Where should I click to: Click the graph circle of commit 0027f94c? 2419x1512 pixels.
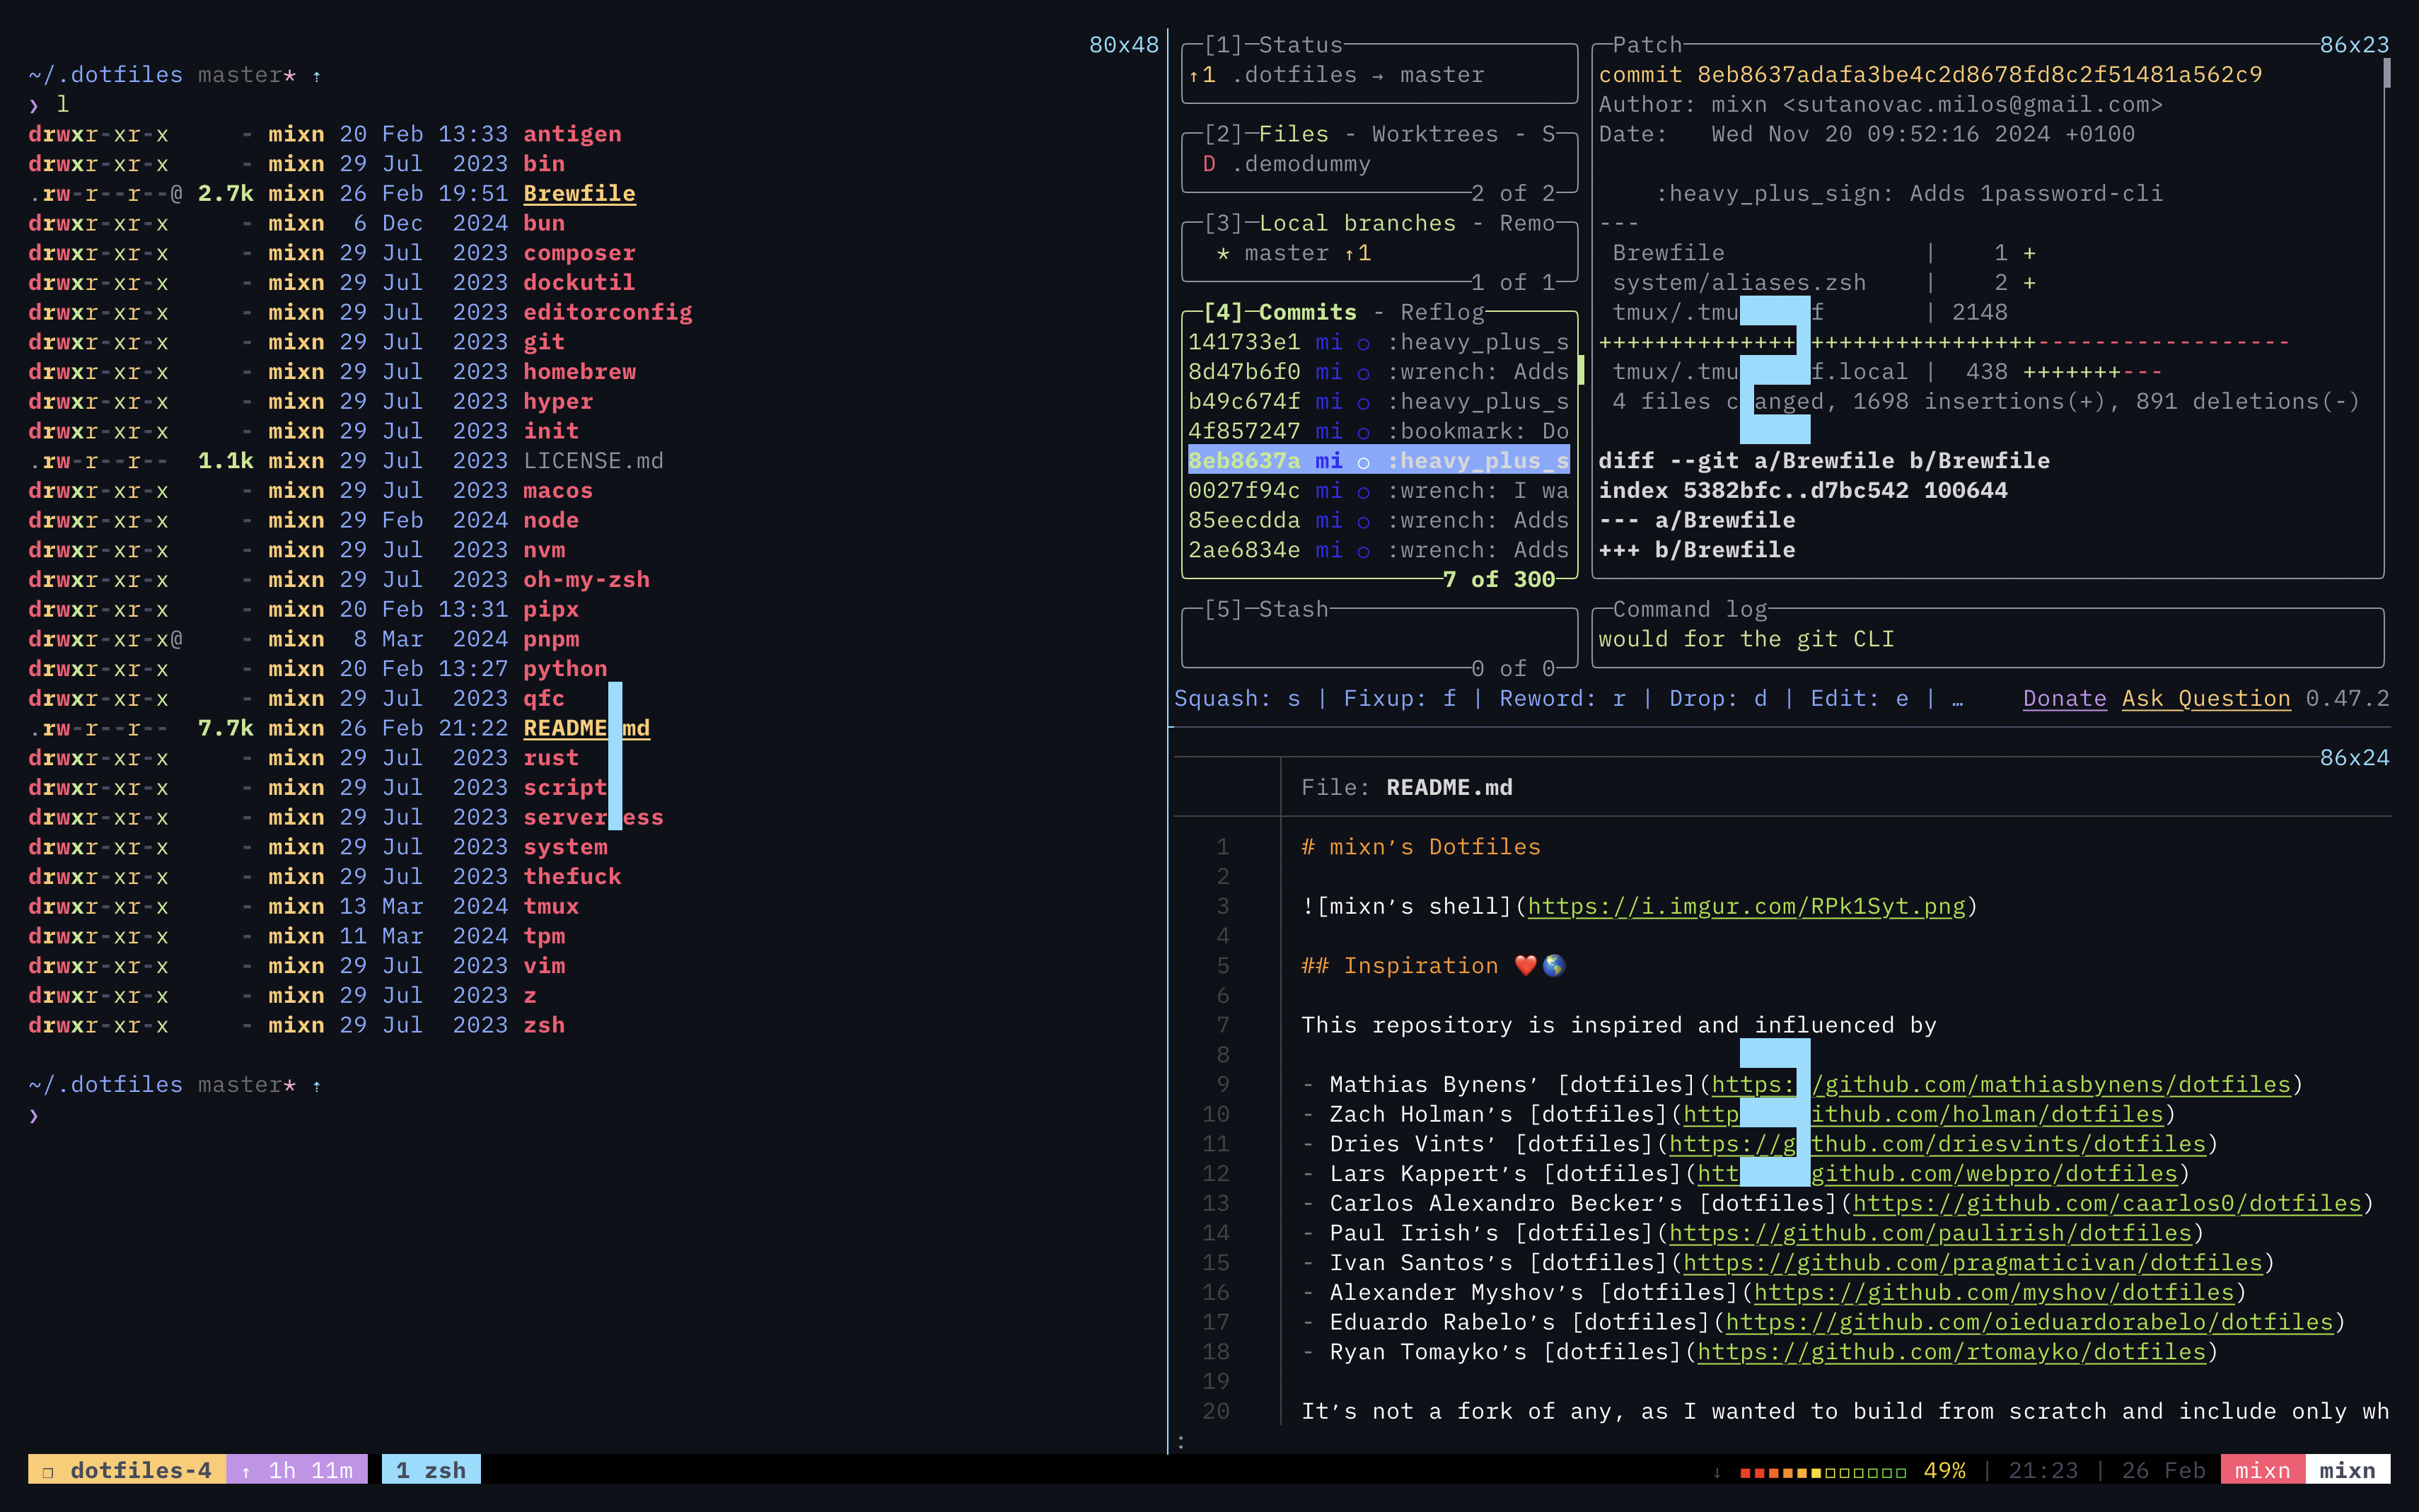point(1363,492)
